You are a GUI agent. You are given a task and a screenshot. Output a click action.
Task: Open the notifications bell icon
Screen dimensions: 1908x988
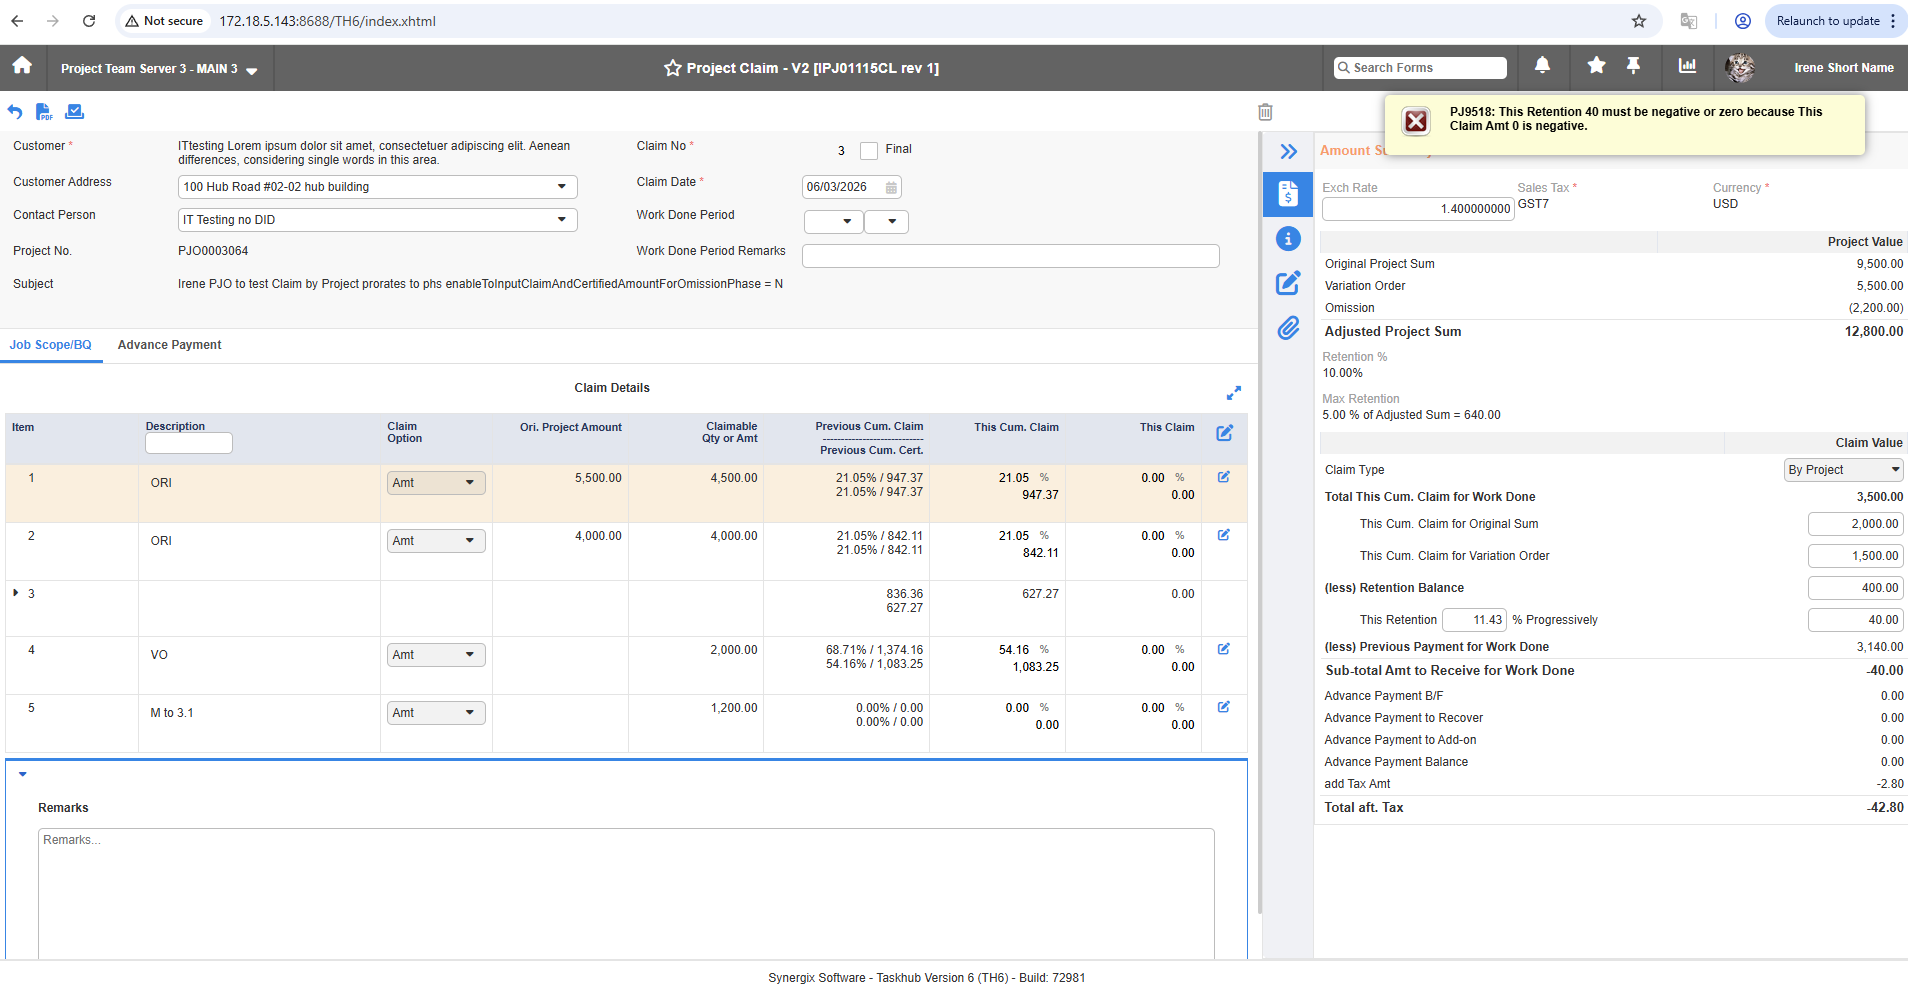point(1542,66)
